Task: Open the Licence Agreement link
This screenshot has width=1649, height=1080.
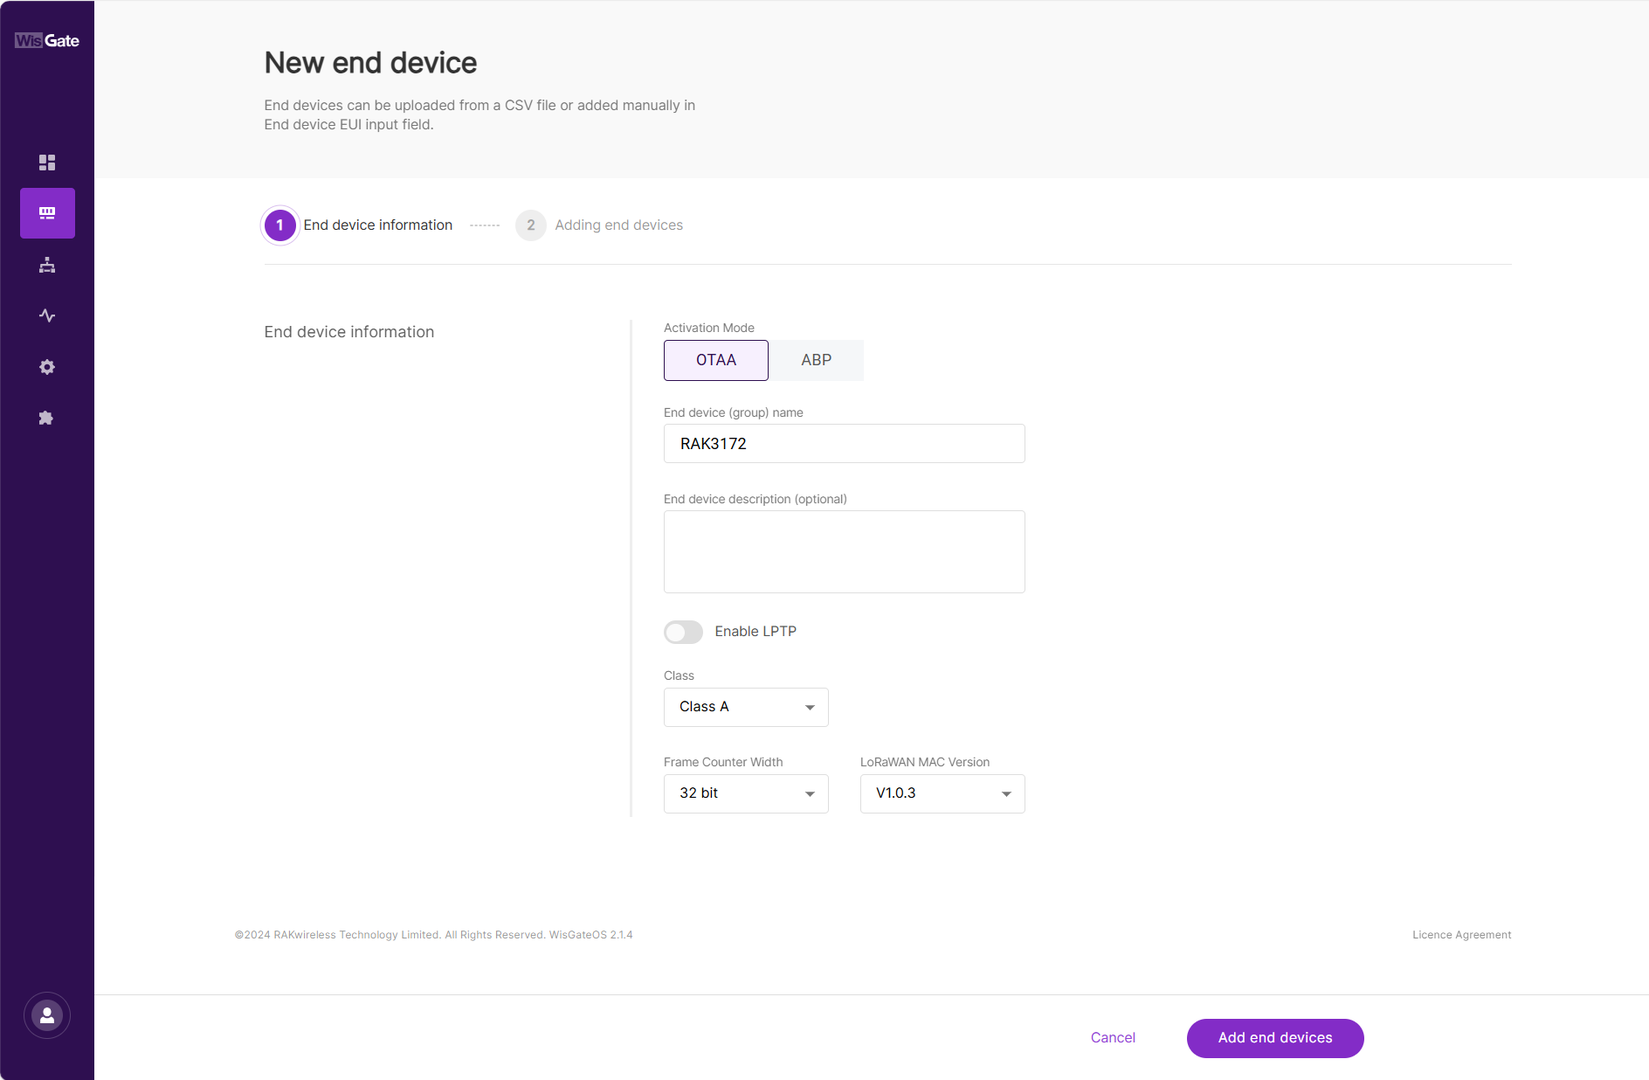Action: [1461, 935]
